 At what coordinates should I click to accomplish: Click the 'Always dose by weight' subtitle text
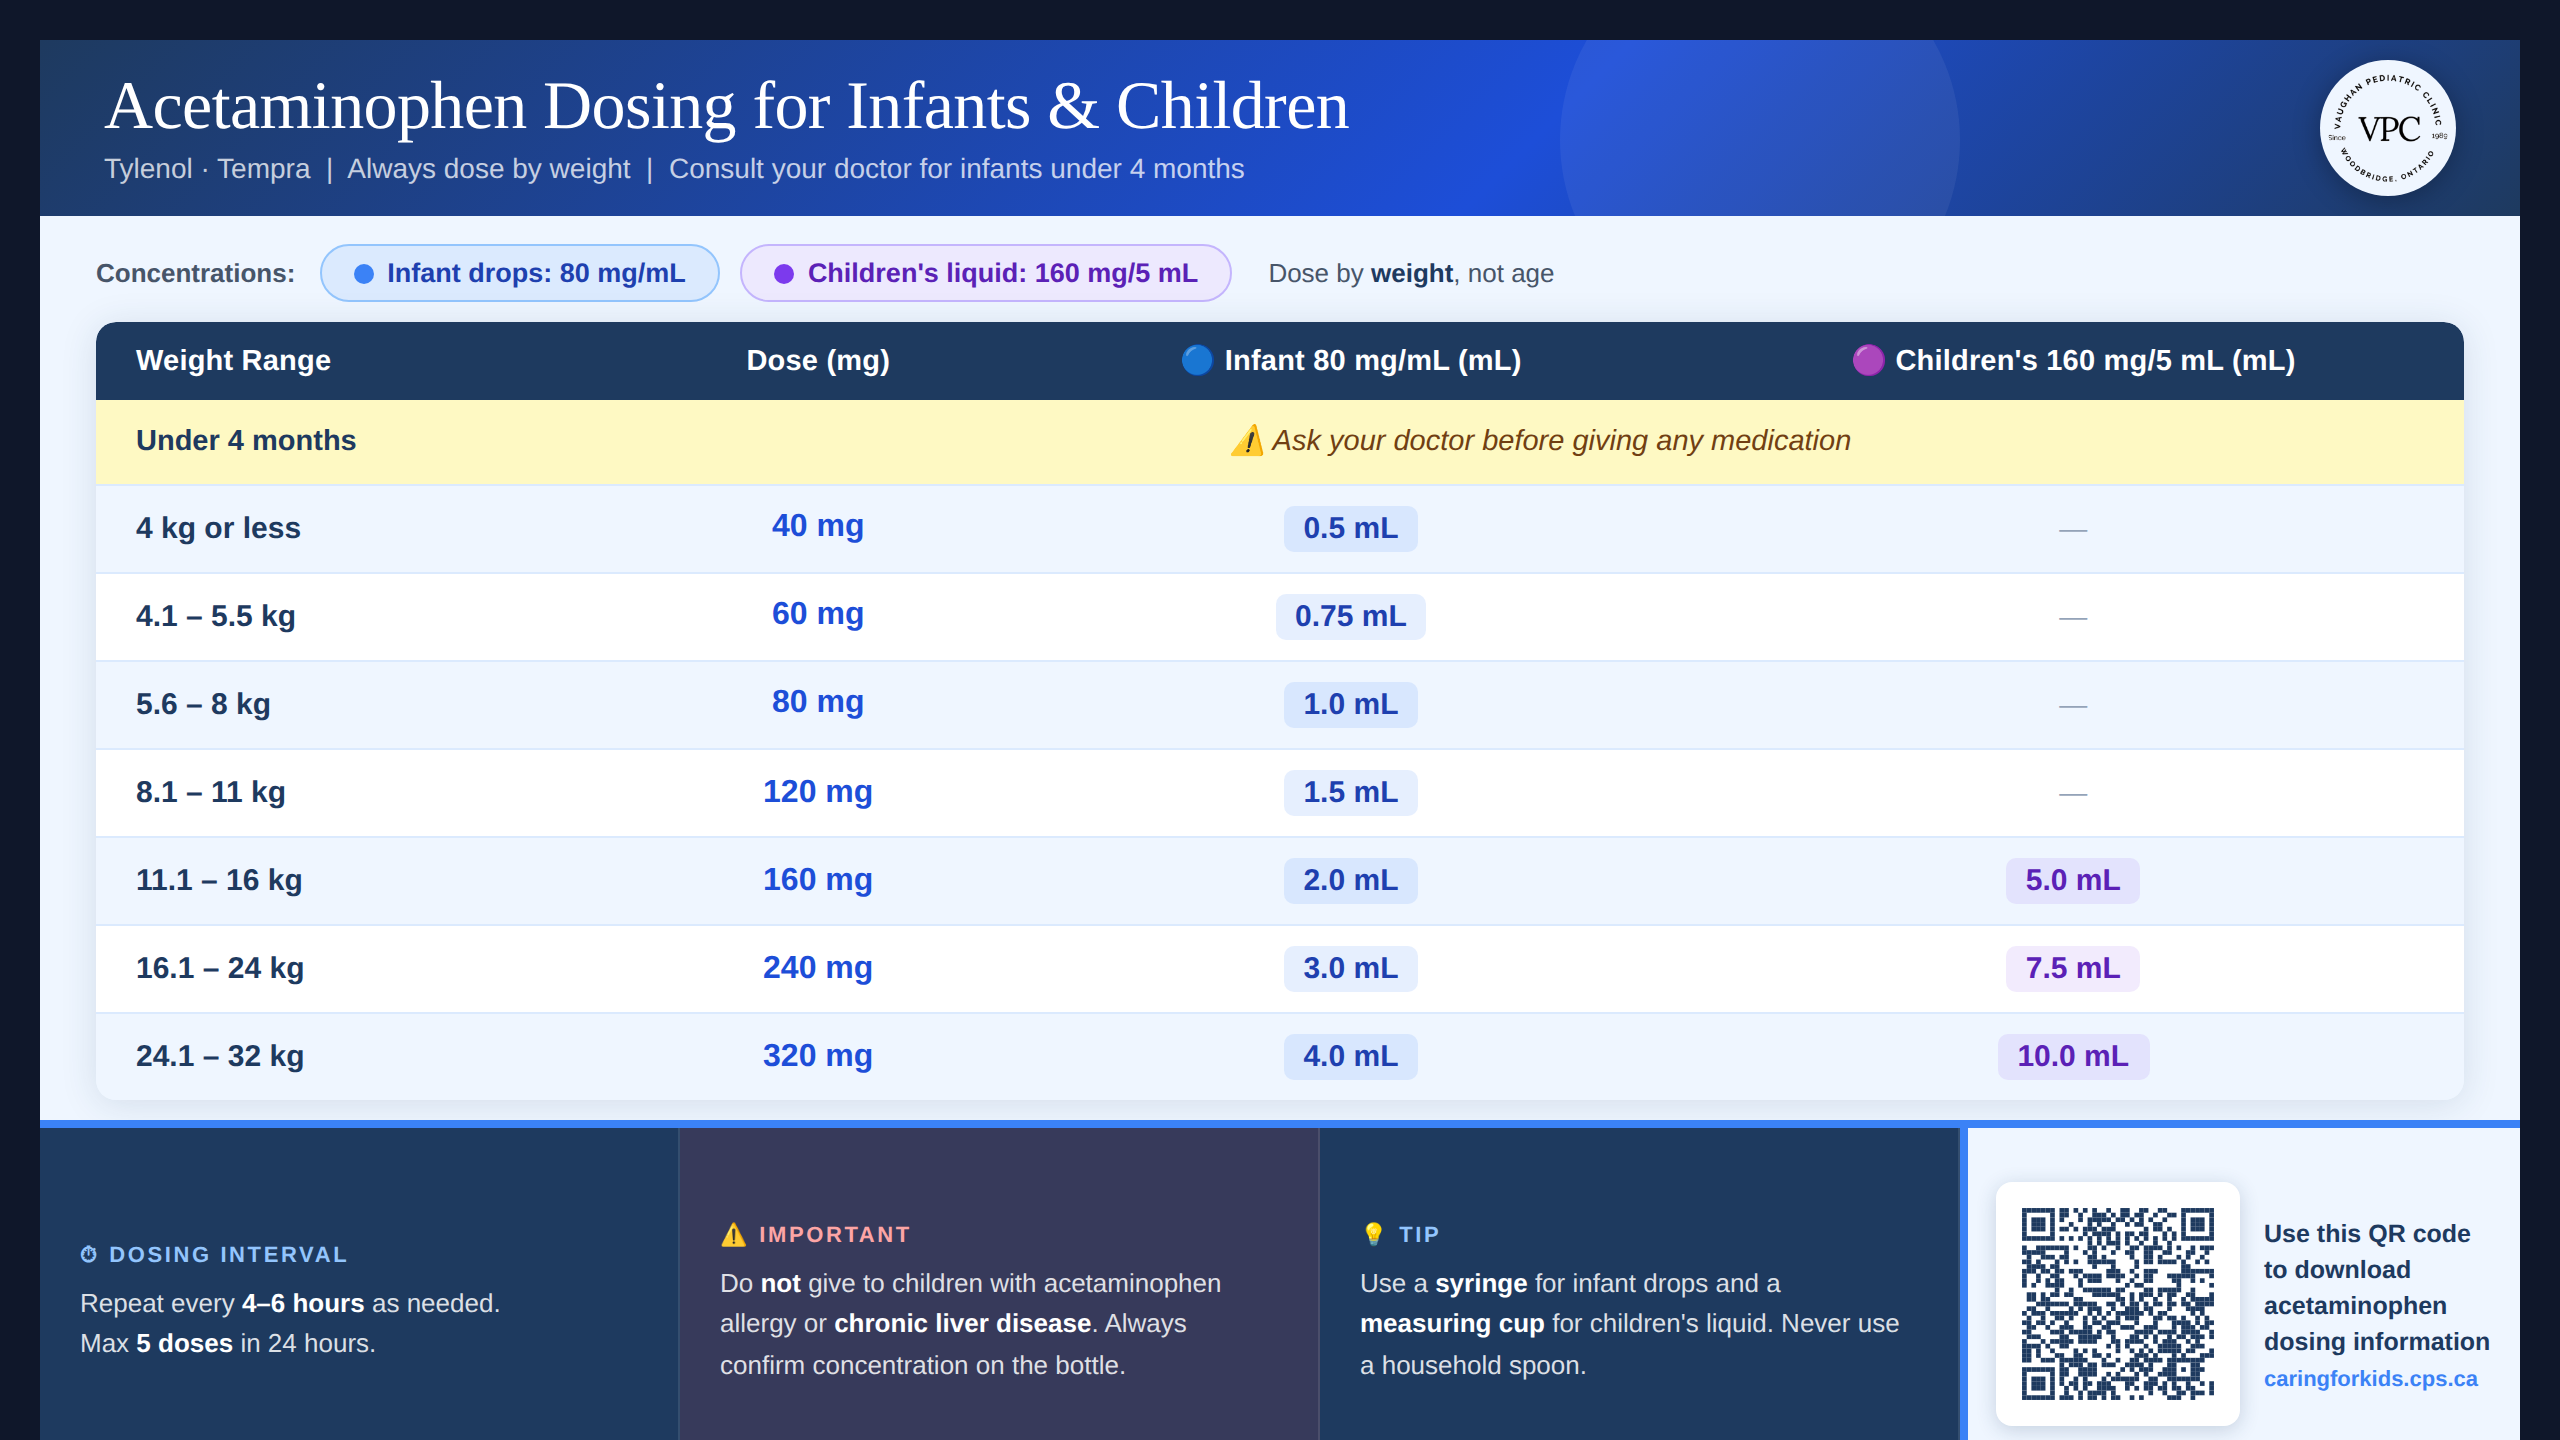(x=489, y=169)
